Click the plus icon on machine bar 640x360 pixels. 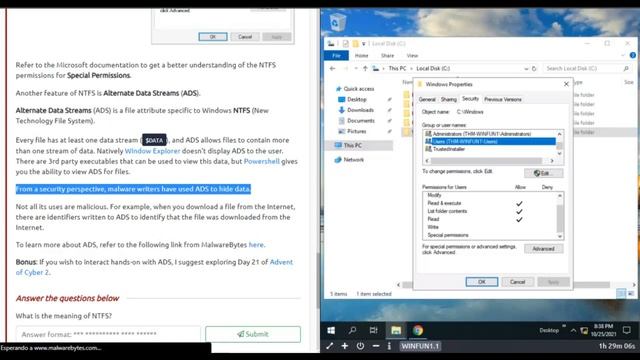coord(345,346)
